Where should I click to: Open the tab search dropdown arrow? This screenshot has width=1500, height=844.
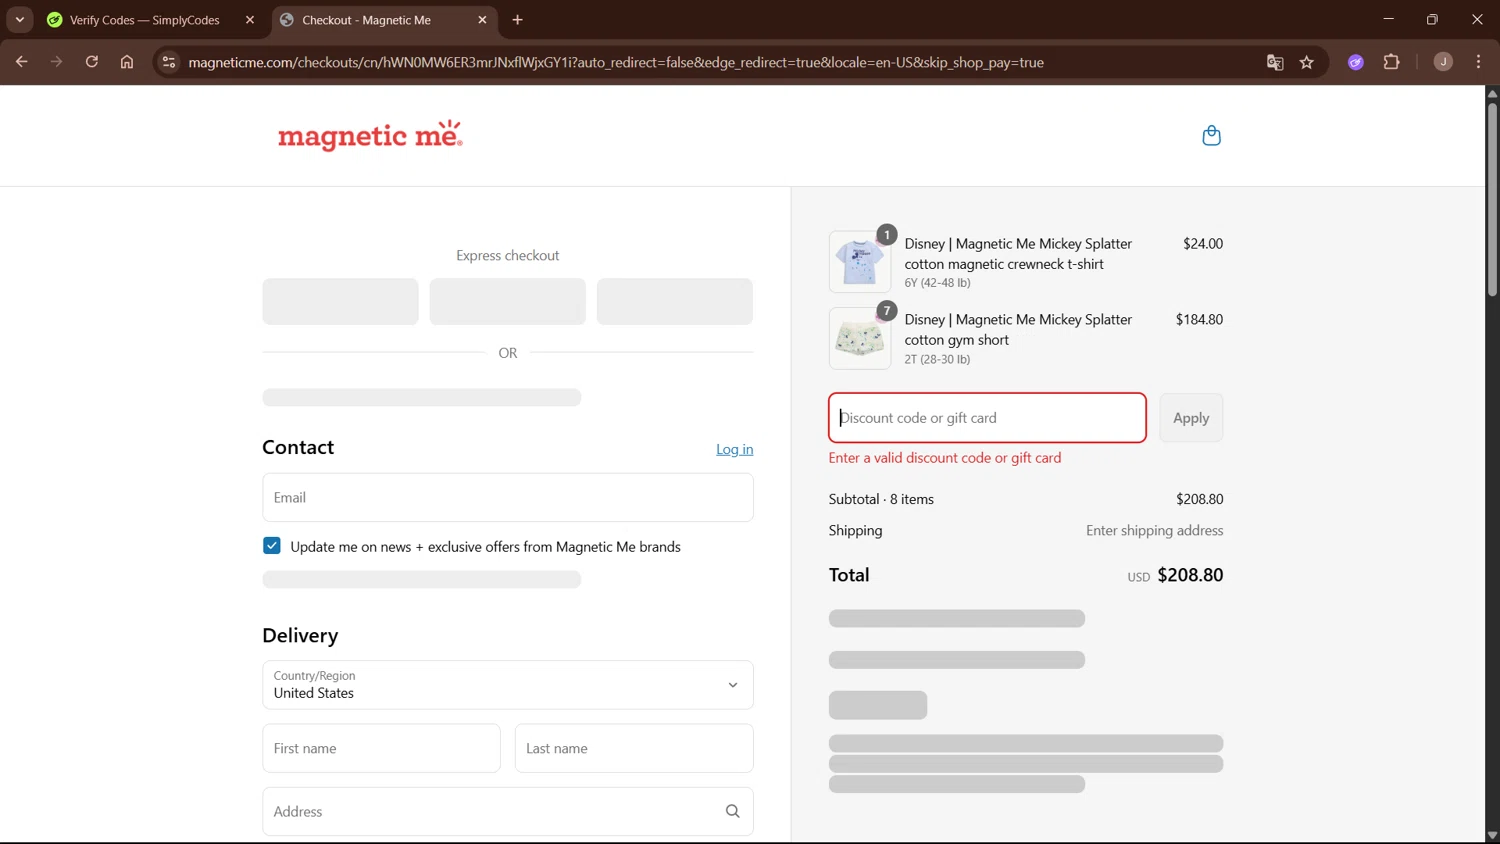[20, 20]
